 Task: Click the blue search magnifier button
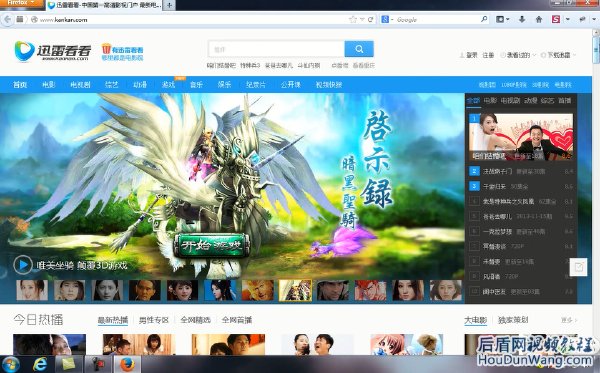tap(359, 49)
